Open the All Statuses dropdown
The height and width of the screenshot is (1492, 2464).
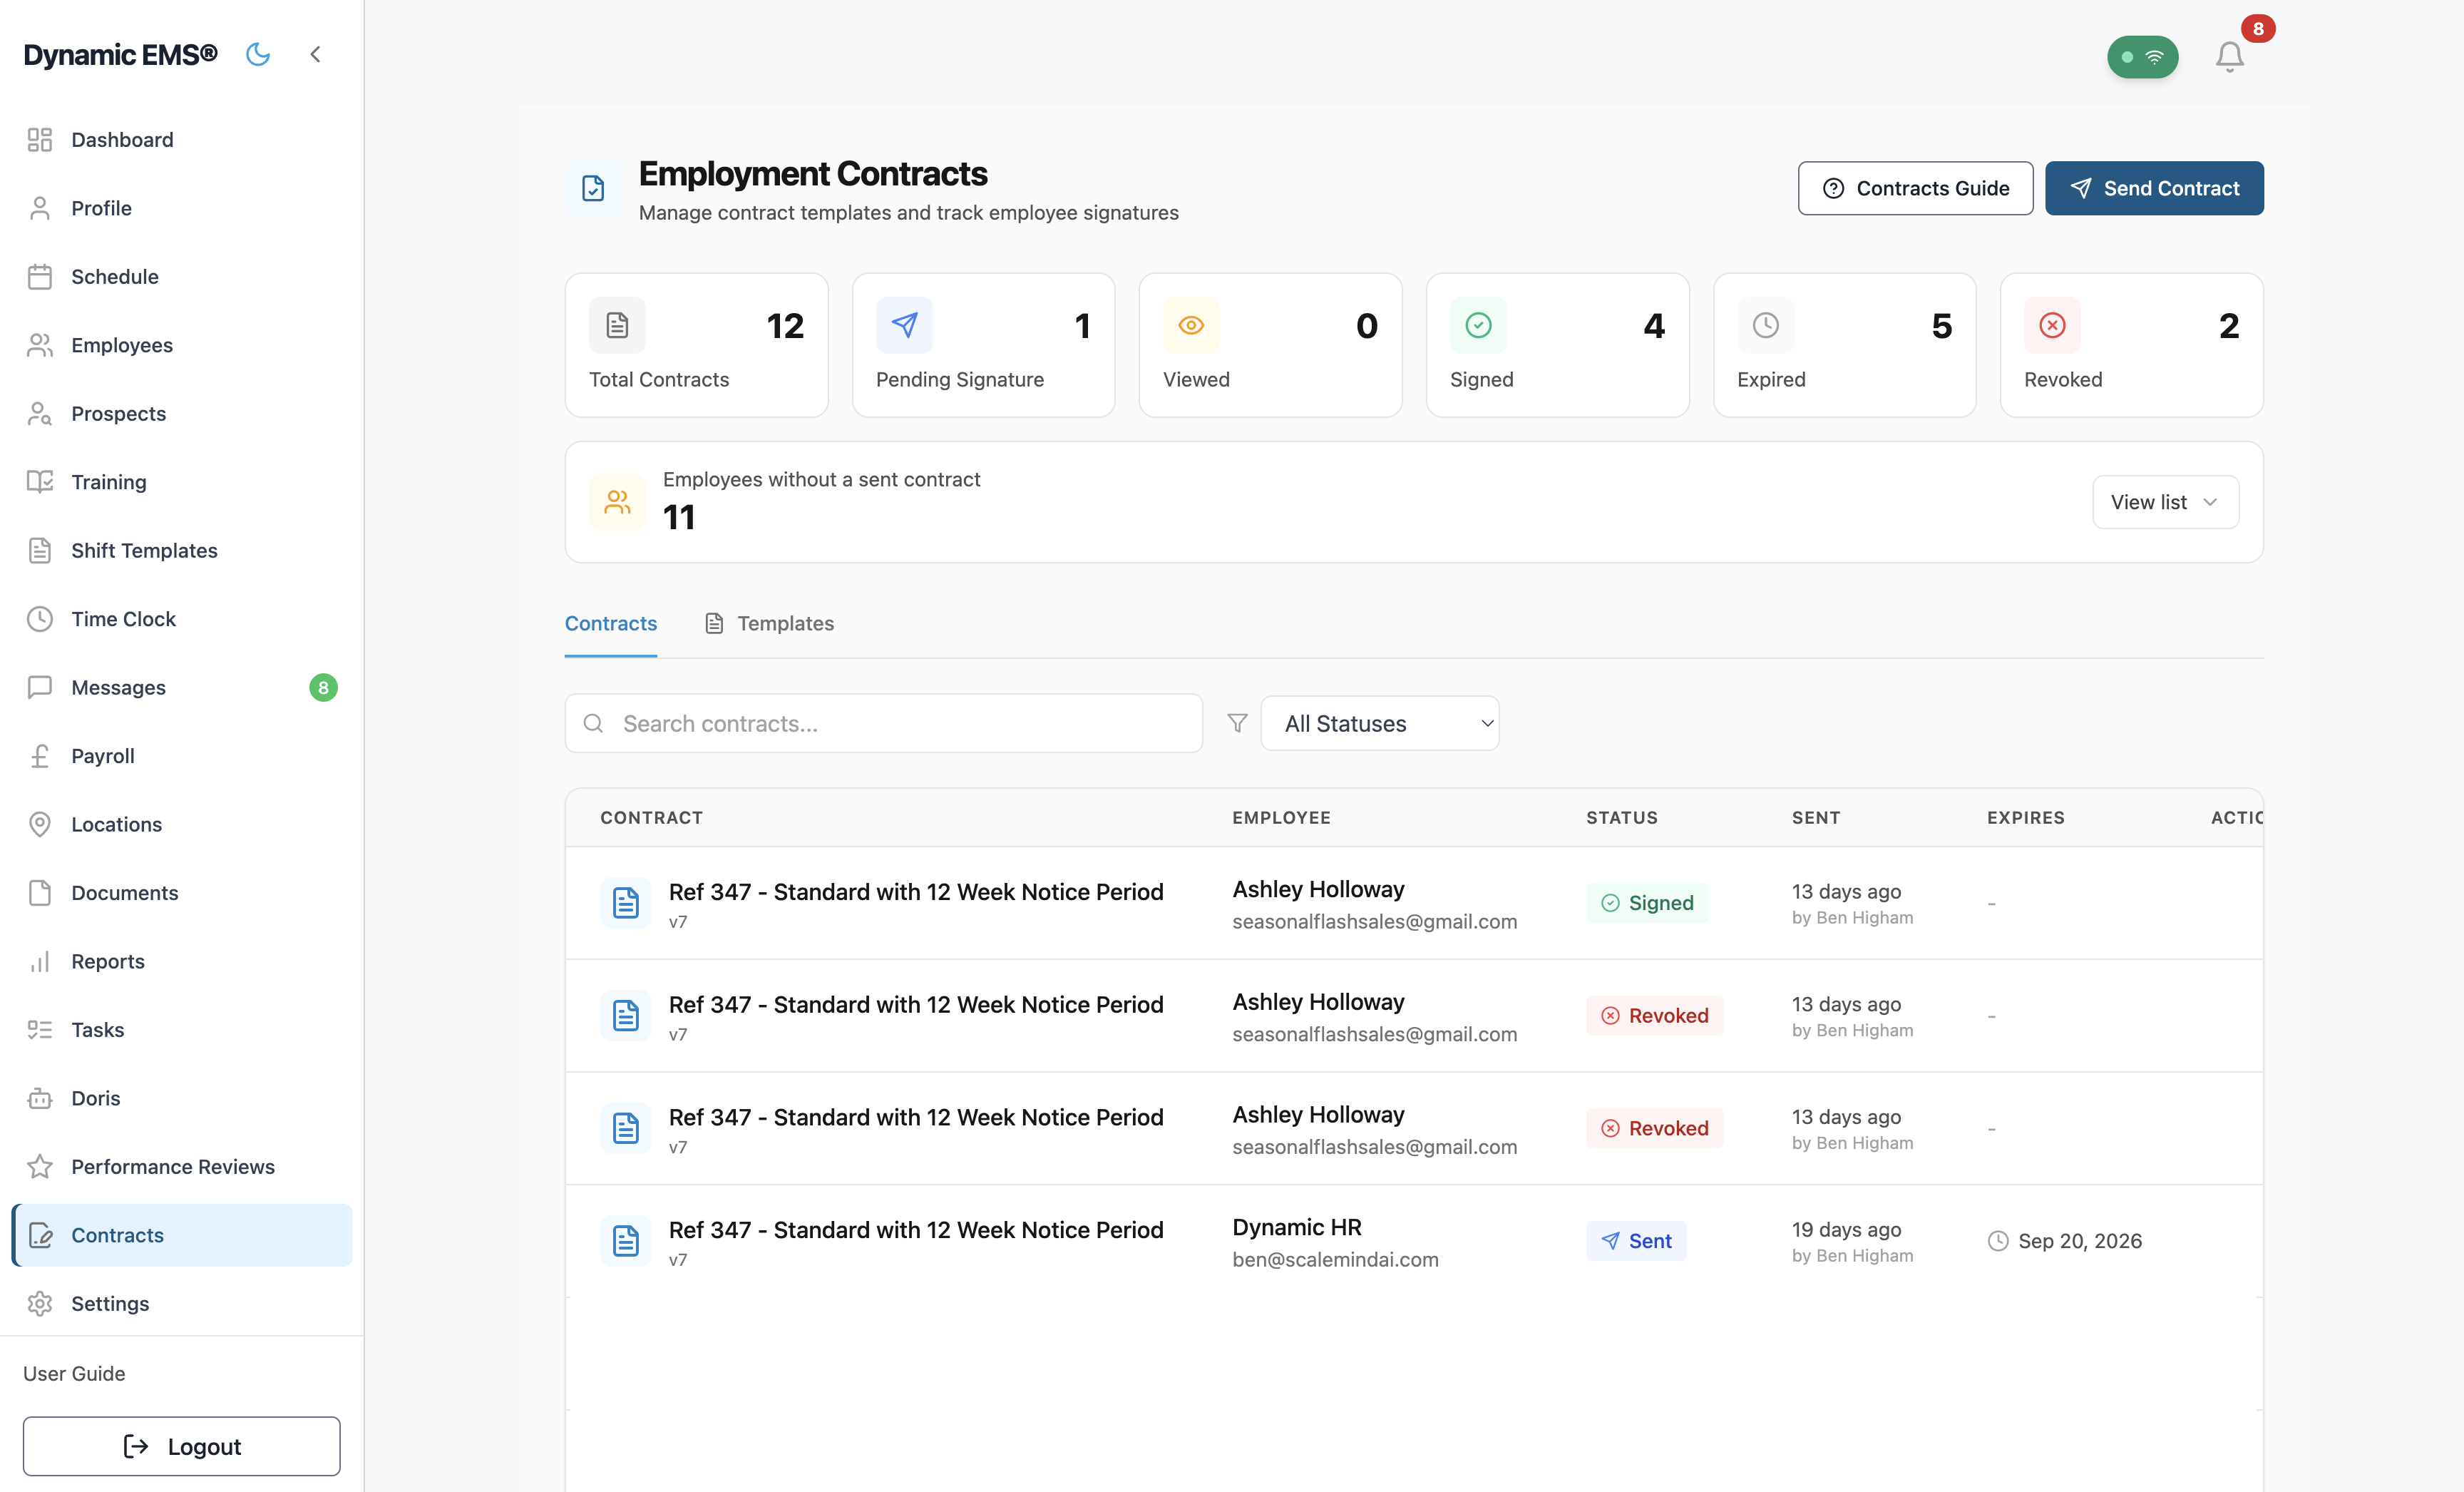click(1379, 723)
